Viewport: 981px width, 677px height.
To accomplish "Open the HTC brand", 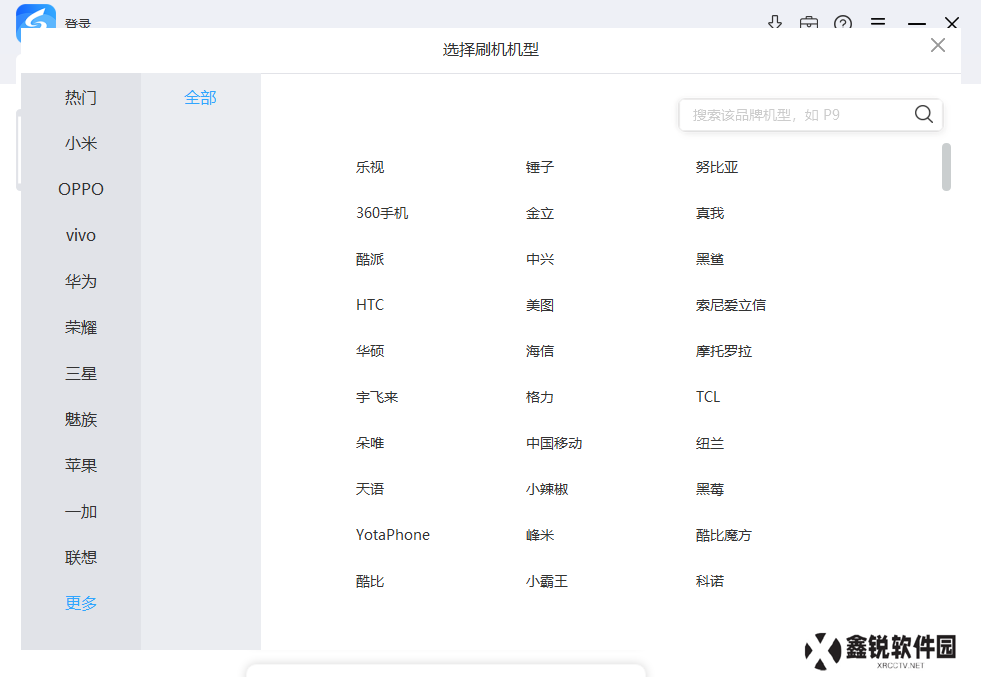I will 370,305.
